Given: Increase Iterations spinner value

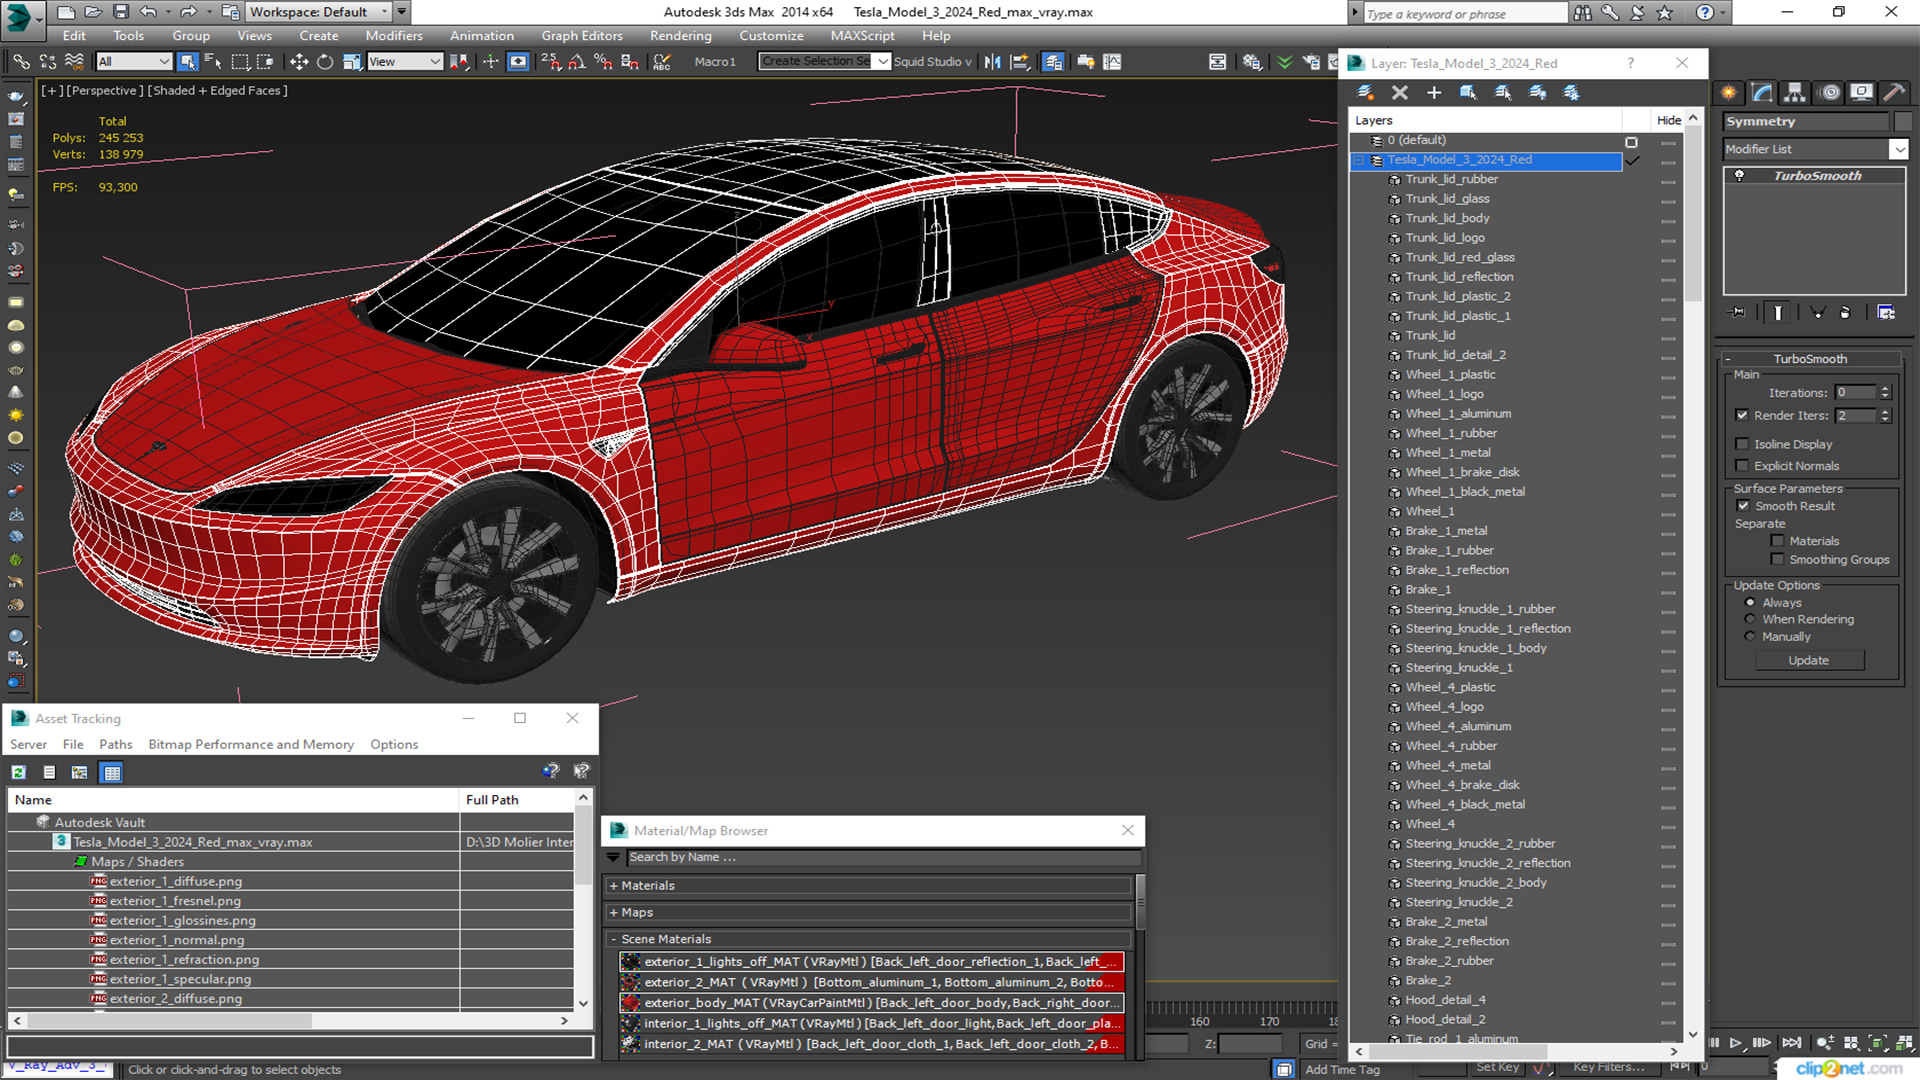Looking at the screenshot, I should pos(1885,389).
